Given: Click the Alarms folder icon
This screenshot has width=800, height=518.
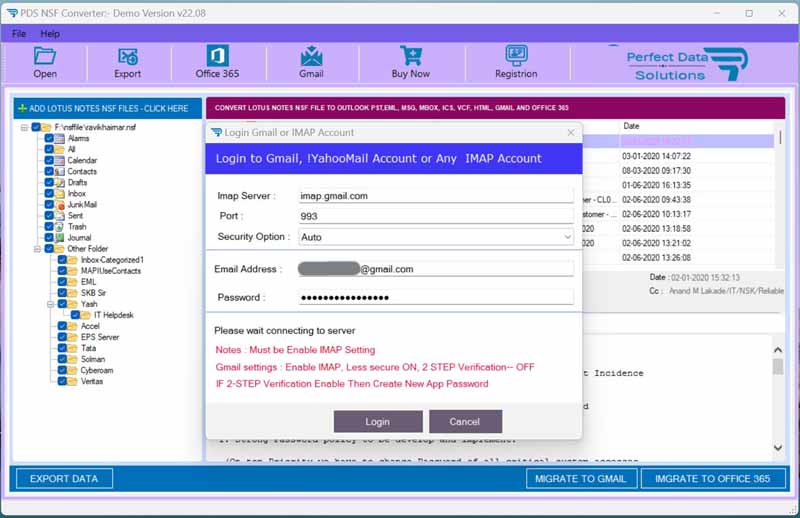Looking at the screenshot, I should (60, 138).
